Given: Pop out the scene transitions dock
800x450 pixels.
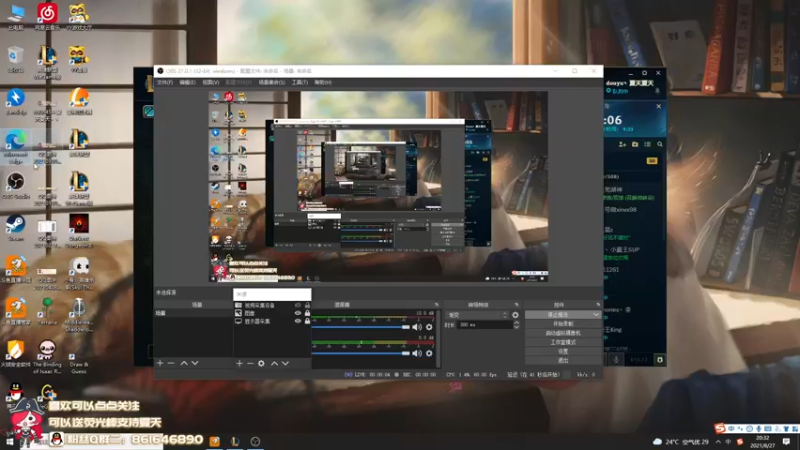Looking at the screenshot, I should [x=516, y=305].
